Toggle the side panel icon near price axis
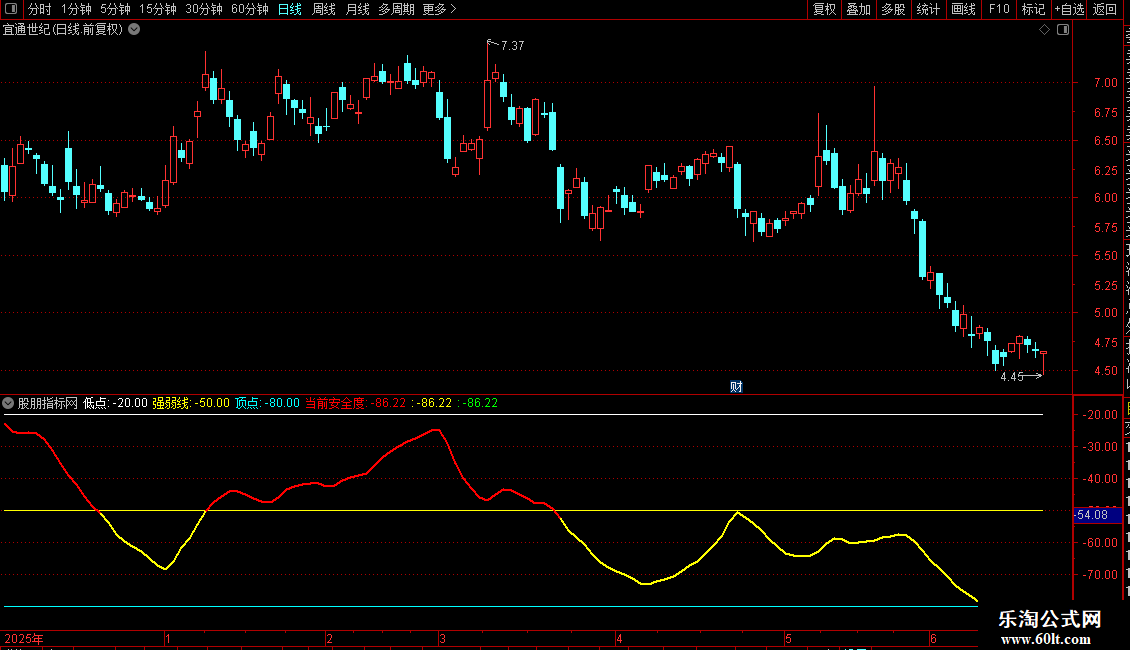 [x=1063, y=30]
